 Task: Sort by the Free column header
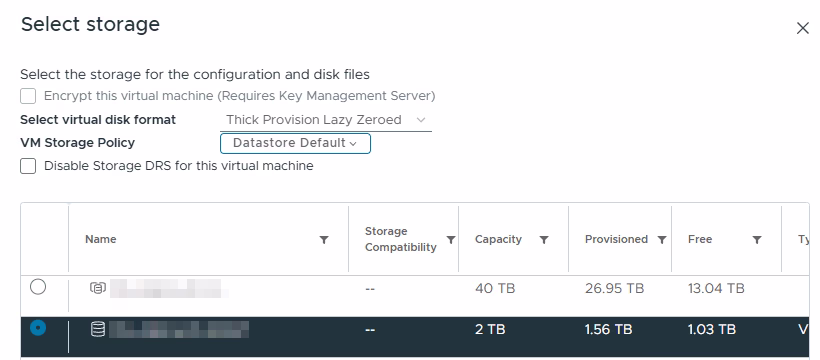(700, 239)
